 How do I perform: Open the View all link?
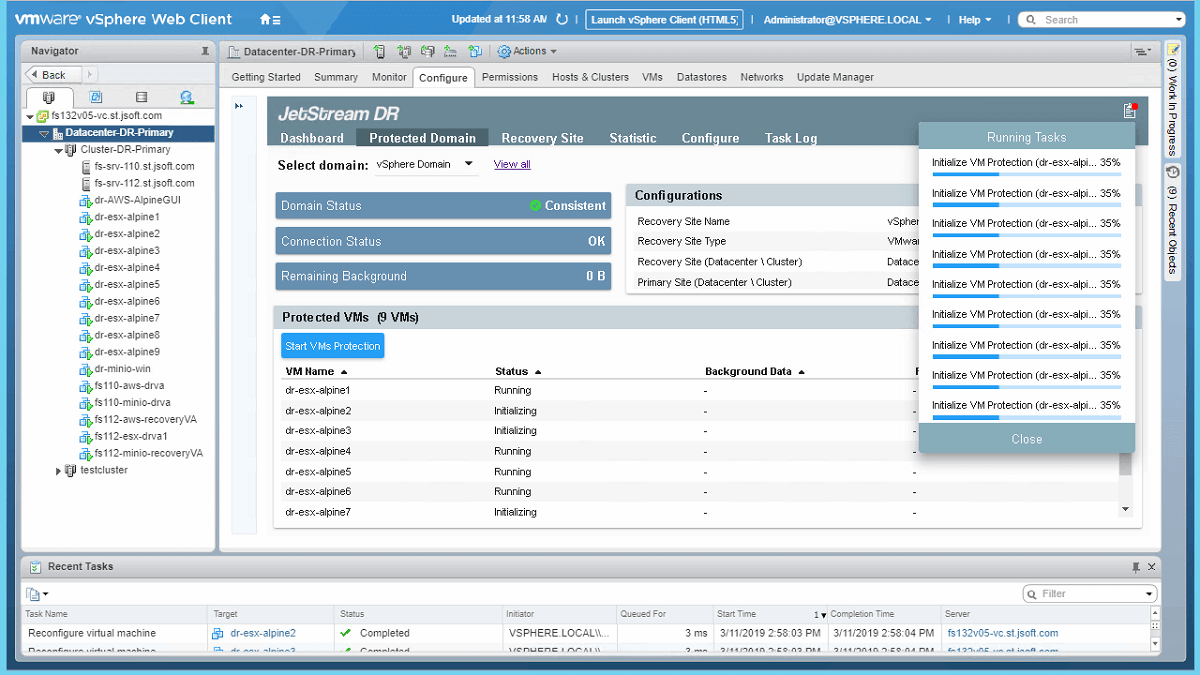pos(511,164)
